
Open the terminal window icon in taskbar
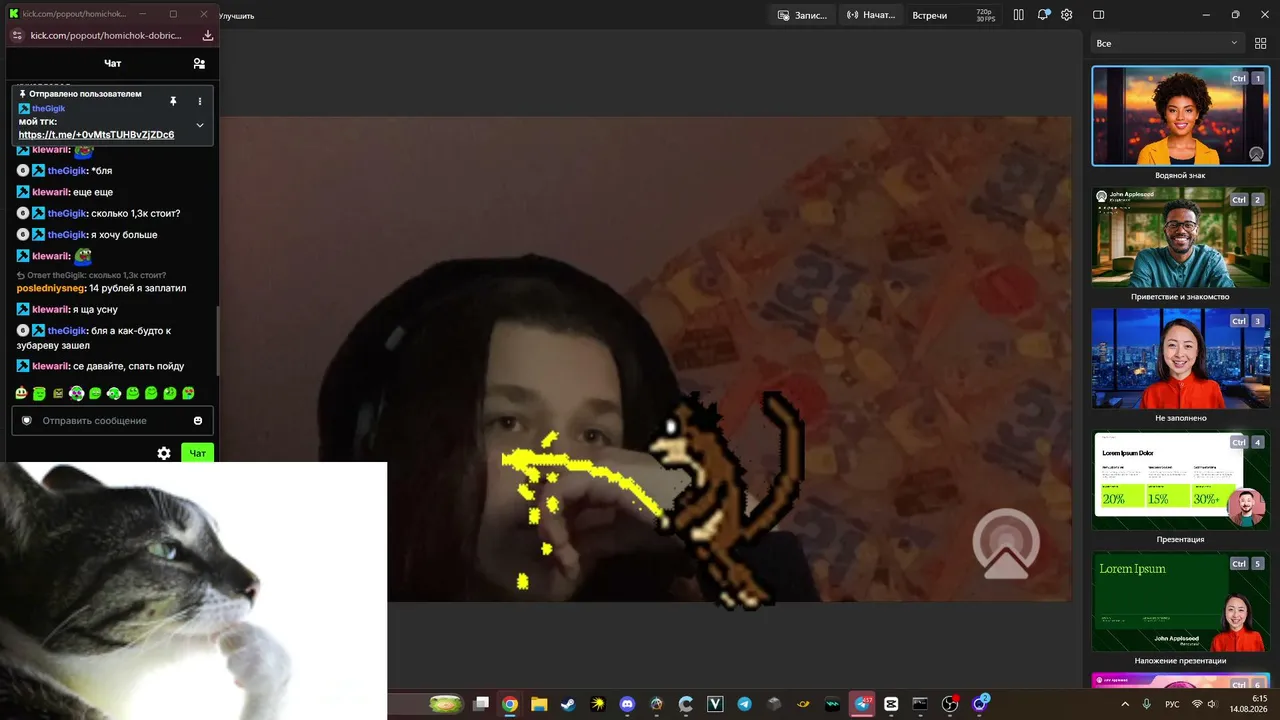point(920,704)
